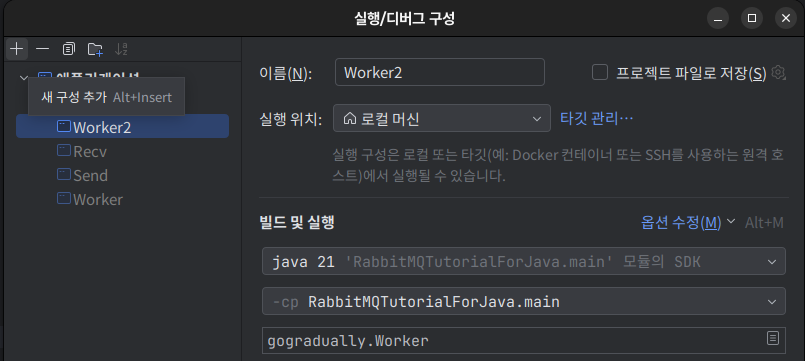Click the 실행 위치: label
The width and height of the screenshot is (805, 361).
[291, 120]
